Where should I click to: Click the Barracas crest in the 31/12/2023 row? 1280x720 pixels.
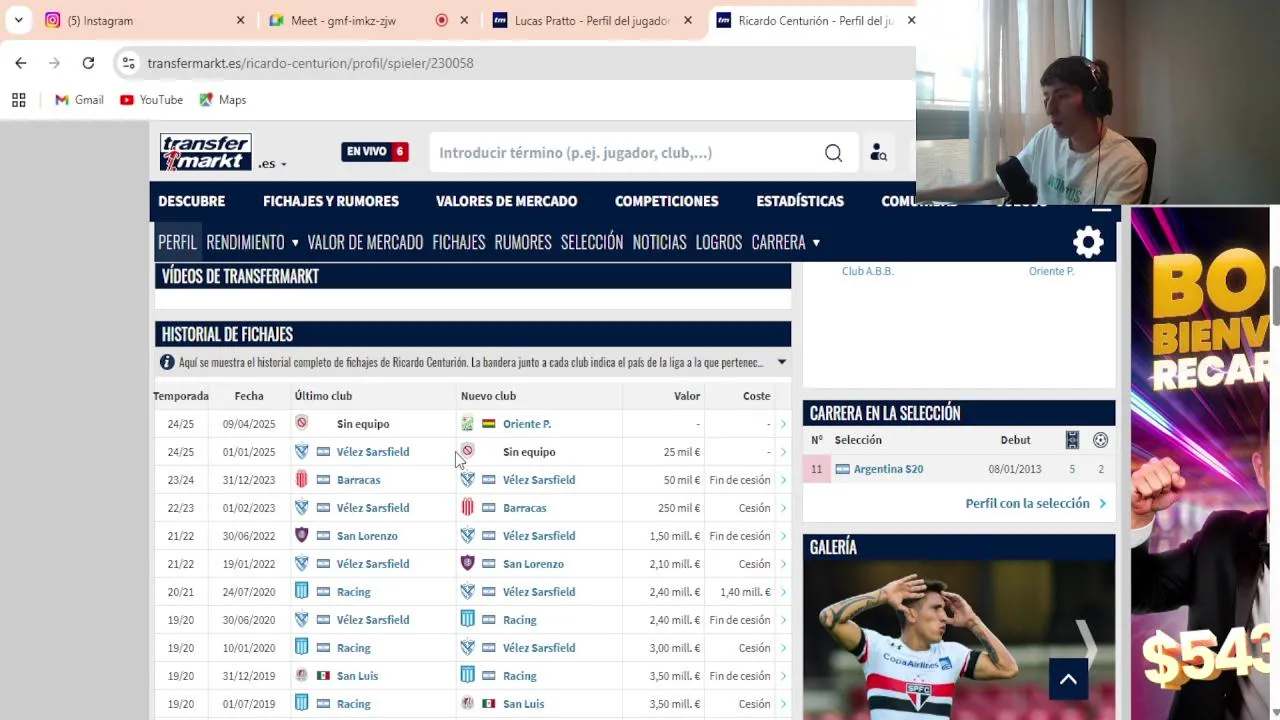pyautogui.click(x=301, y=480)
